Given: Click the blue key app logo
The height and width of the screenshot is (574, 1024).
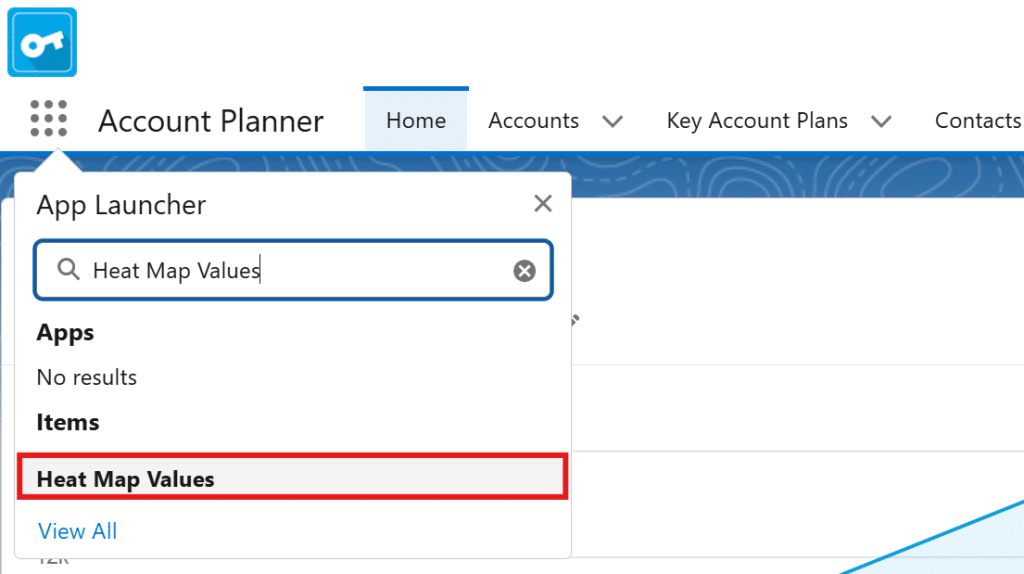Looking at the screenshot, I should click(x=42, y=42).
